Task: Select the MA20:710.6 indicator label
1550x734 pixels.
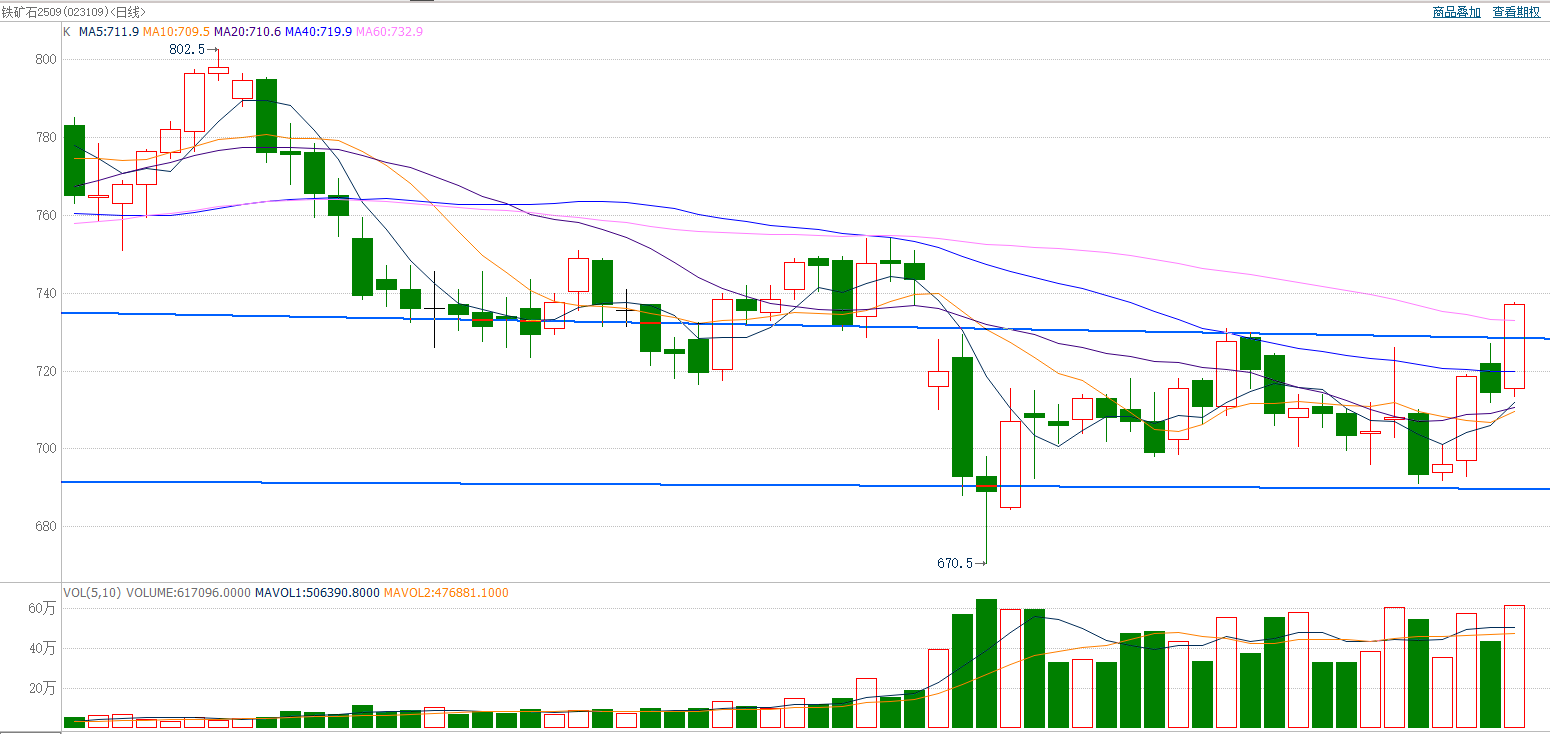Action: [x=247, y=32]
